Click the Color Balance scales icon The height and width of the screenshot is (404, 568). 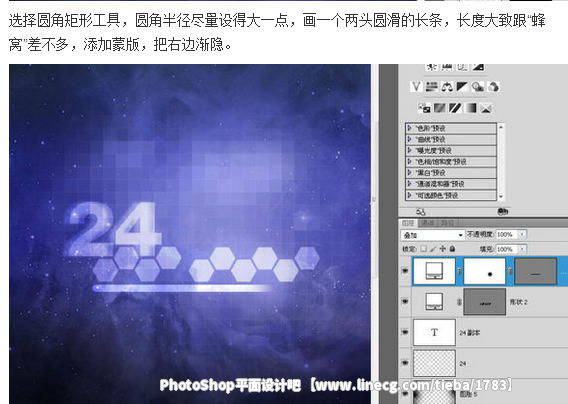click(447, 87)
